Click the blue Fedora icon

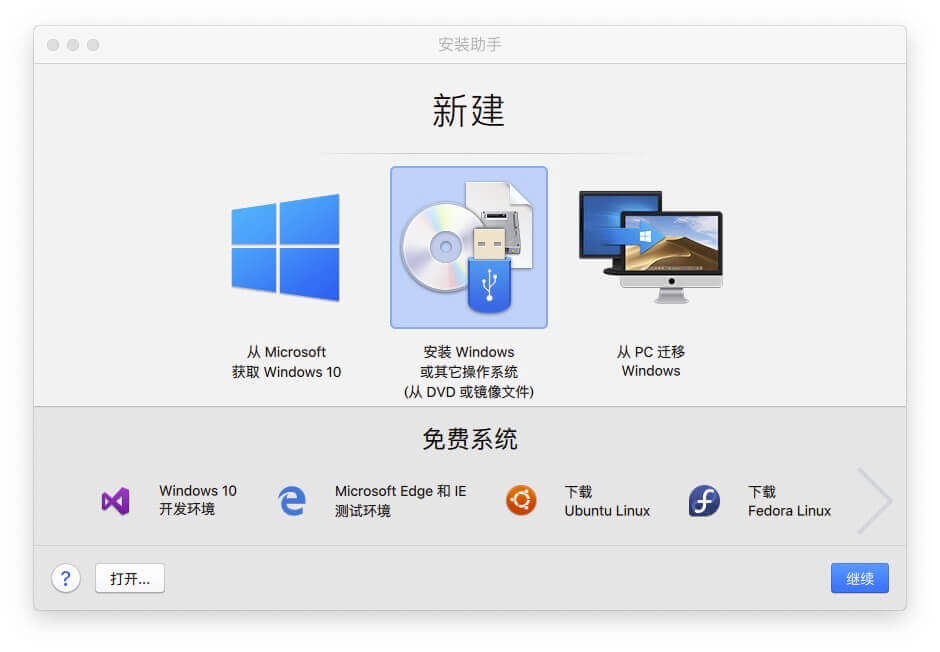704,500
